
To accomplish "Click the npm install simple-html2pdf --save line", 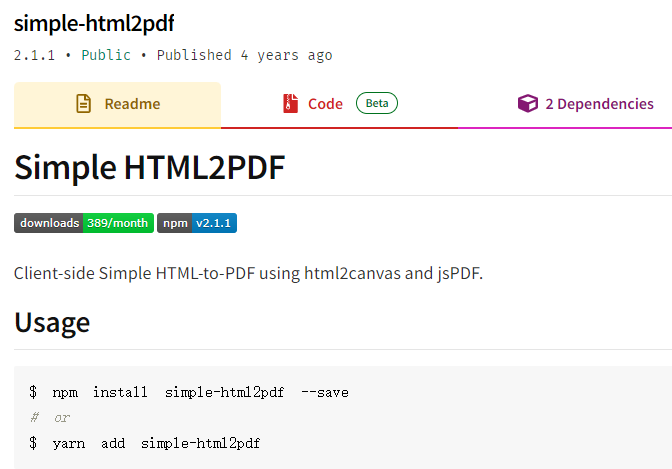I will [x=189, y=392].
